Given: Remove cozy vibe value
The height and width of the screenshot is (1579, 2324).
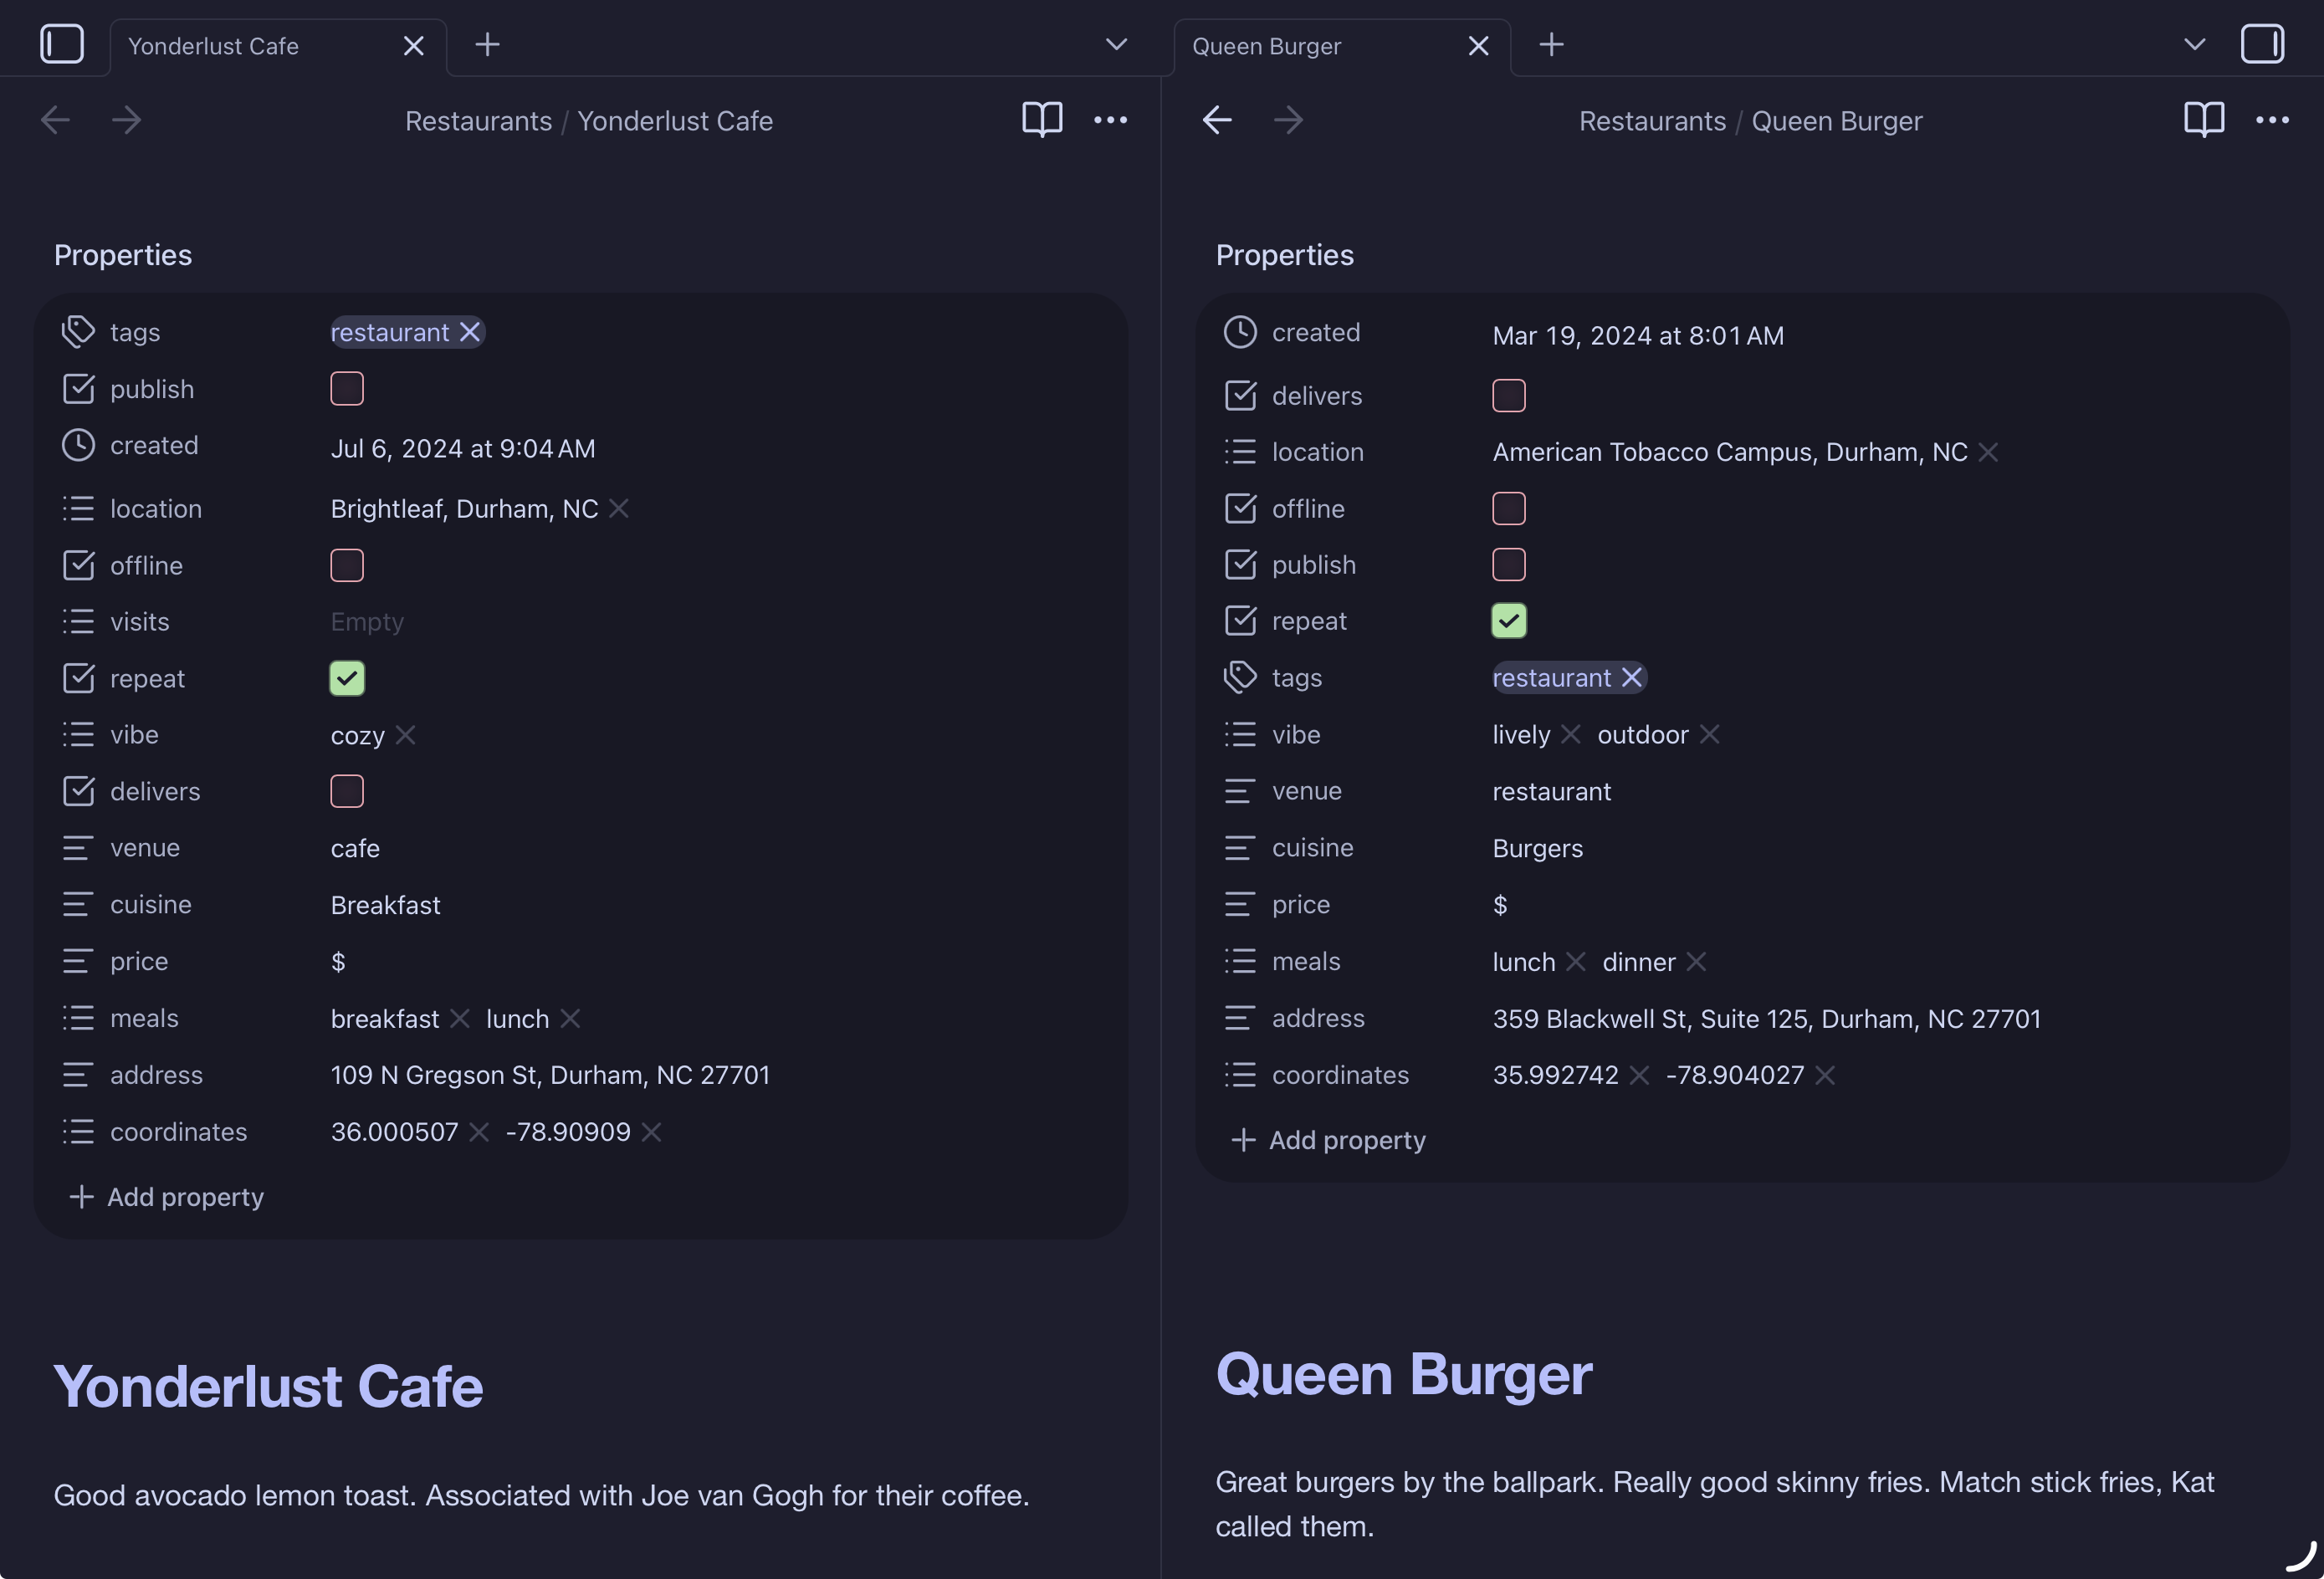Looking at the screenshot, I should (405, 735).
